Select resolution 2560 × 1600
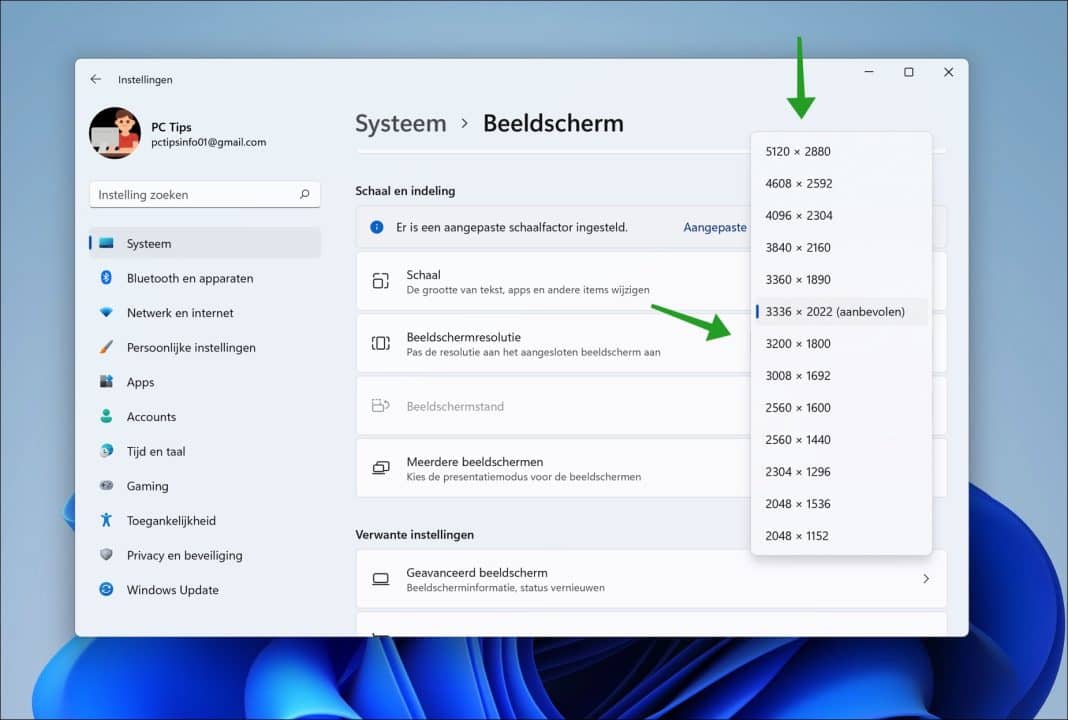 click(x=841, y=407)
